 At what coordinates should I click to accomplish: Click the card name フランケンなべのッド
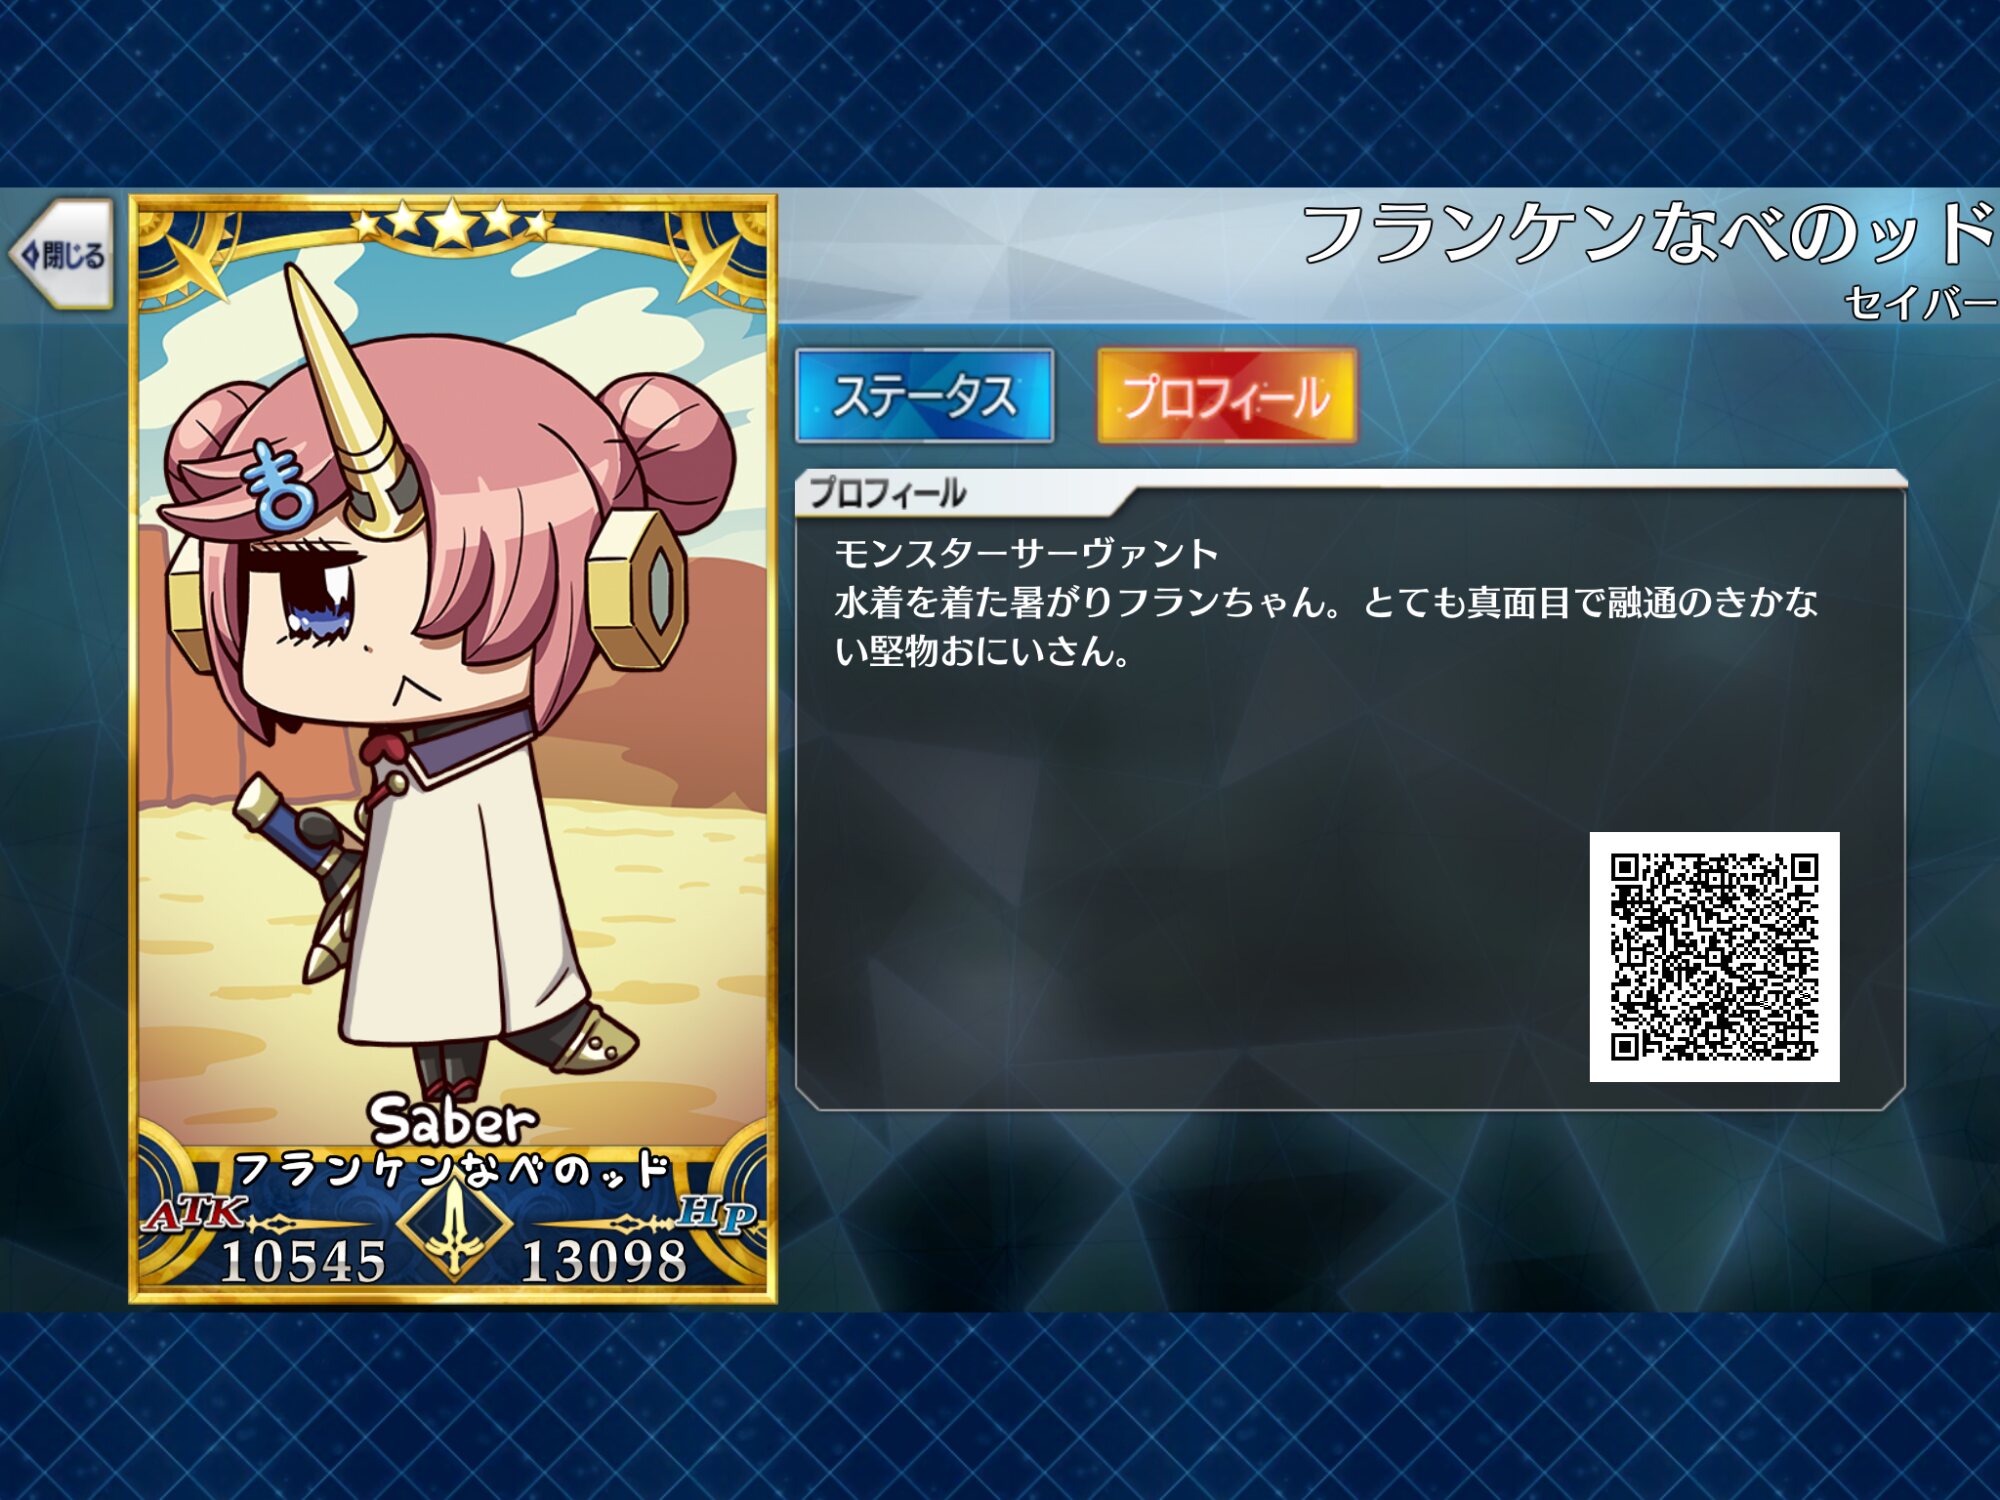click(452, 1169)
